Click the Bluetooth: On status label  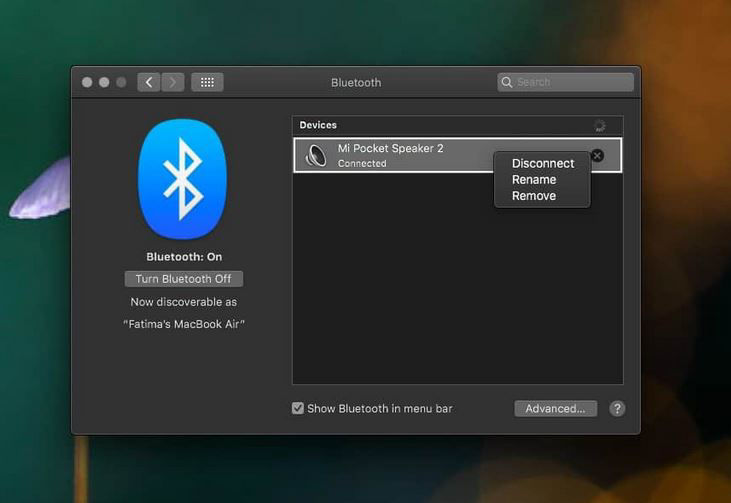(x=184, y=257)
